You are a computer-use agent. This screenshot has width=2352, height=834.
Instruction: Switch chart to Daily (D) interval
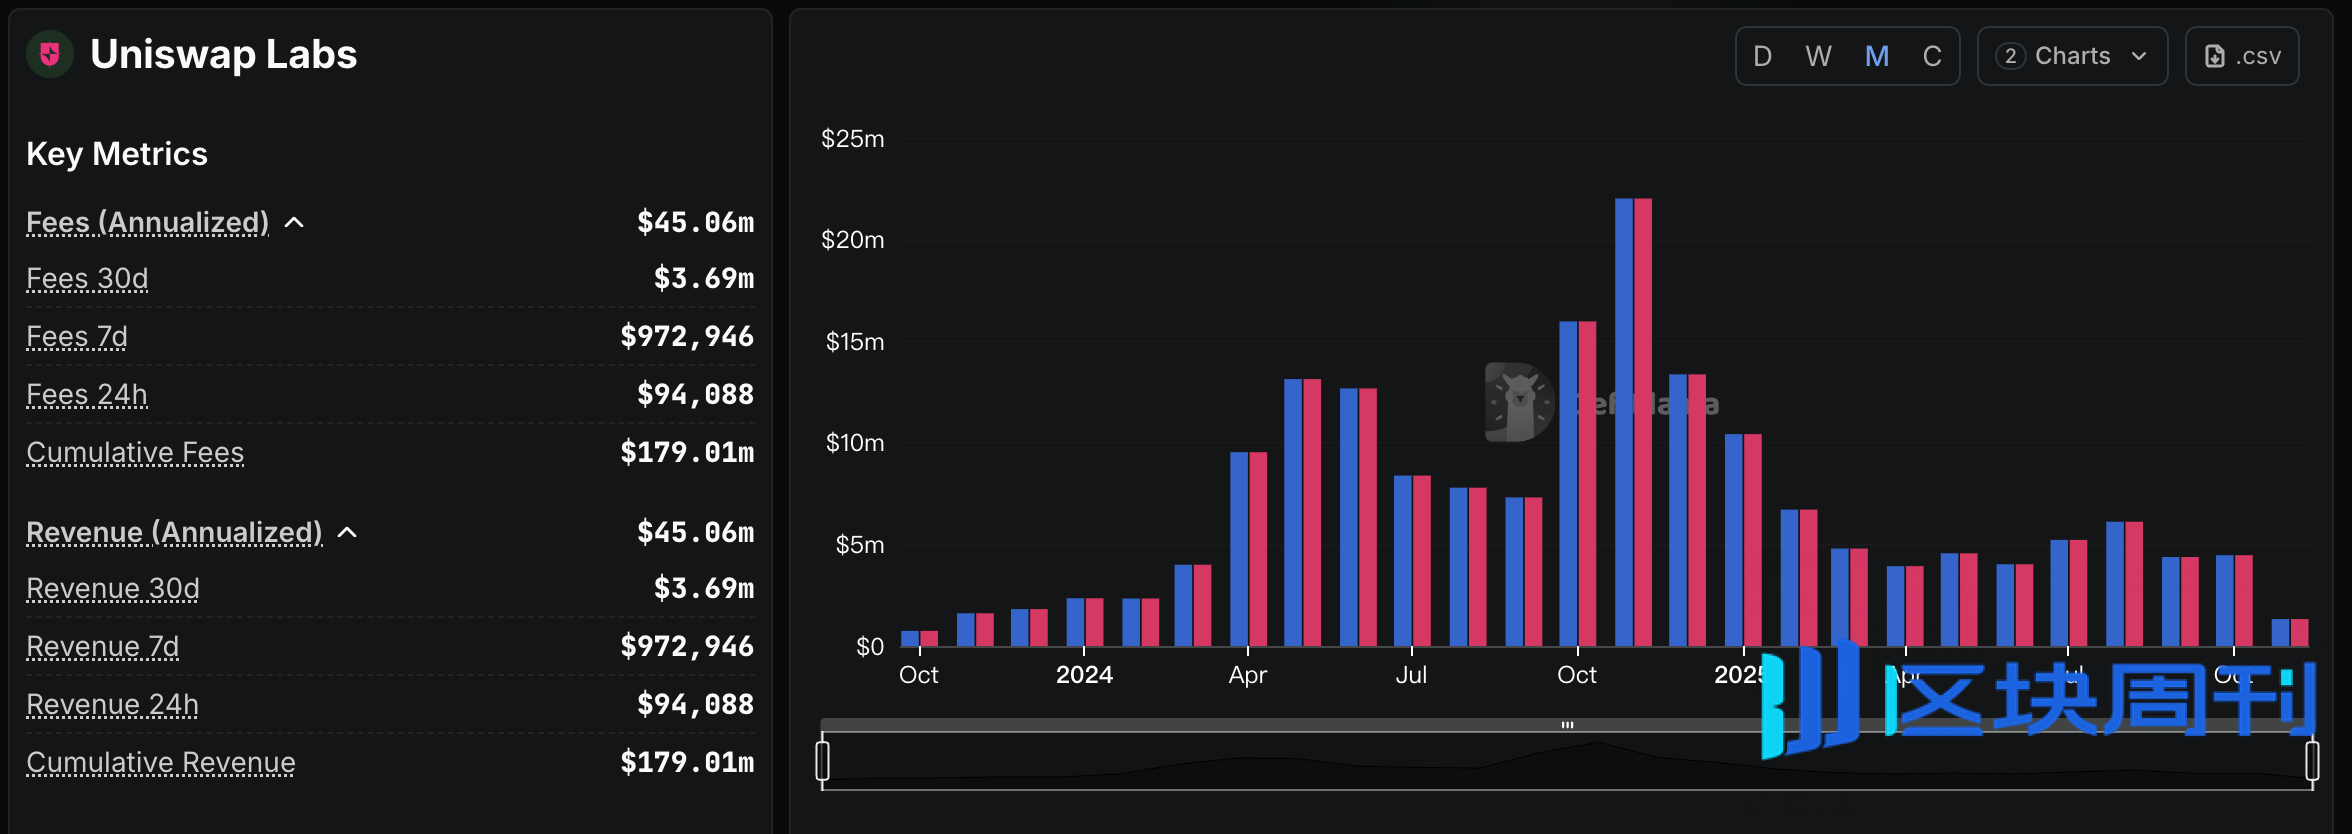coord(1763,56)
